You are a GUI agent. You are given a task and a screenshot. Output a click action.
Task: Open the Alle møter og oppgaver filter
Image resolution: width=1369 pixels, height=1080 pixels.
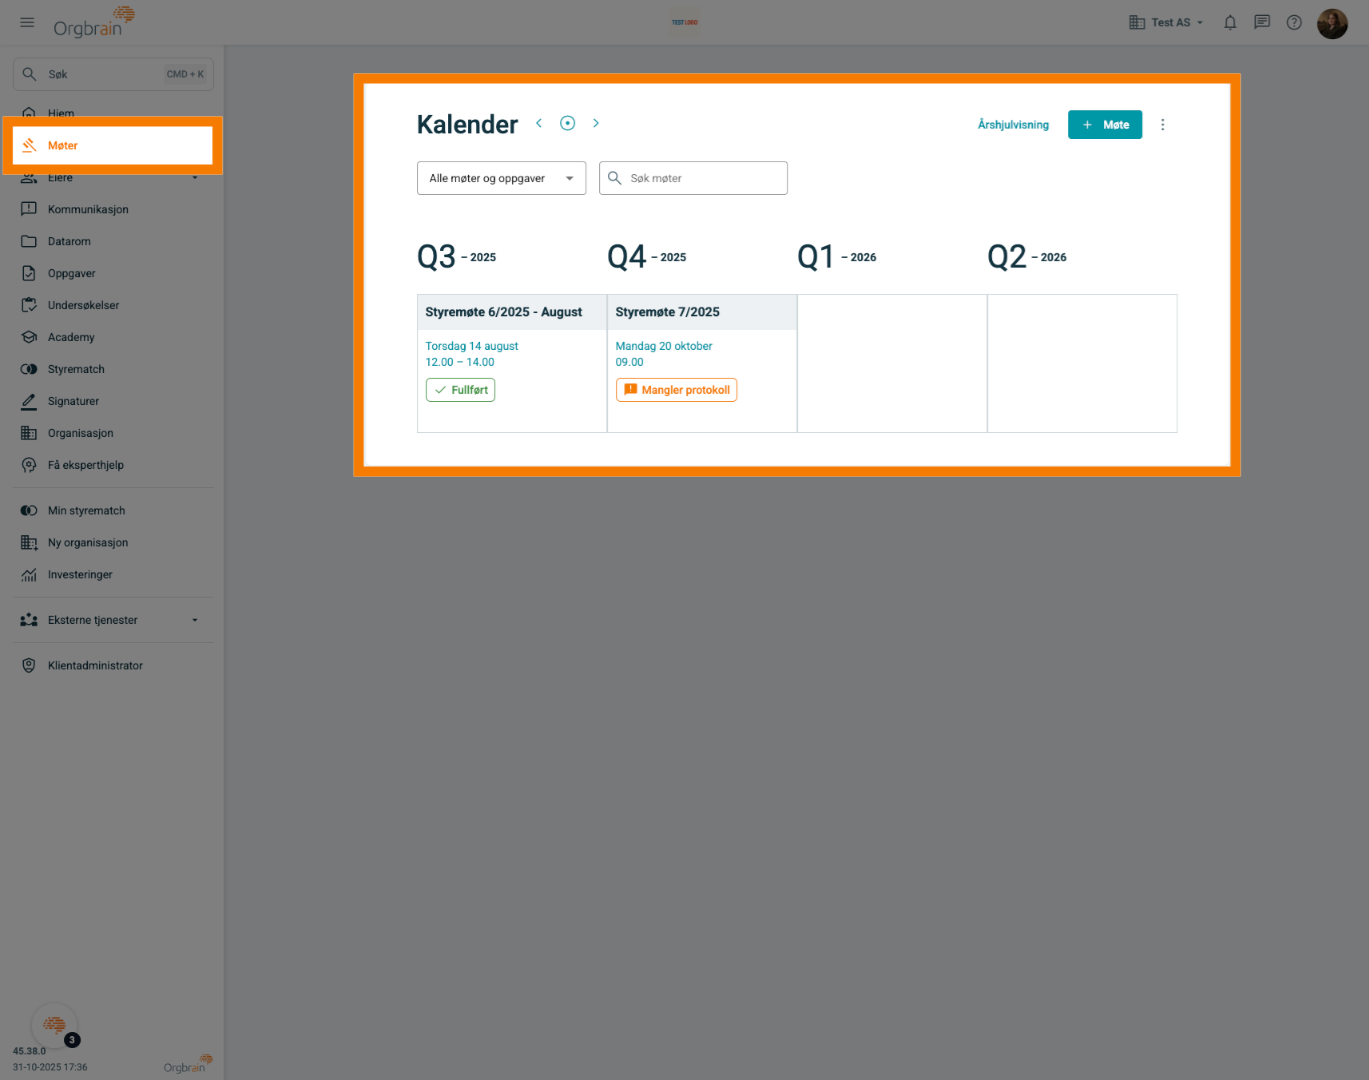(501, 178)
